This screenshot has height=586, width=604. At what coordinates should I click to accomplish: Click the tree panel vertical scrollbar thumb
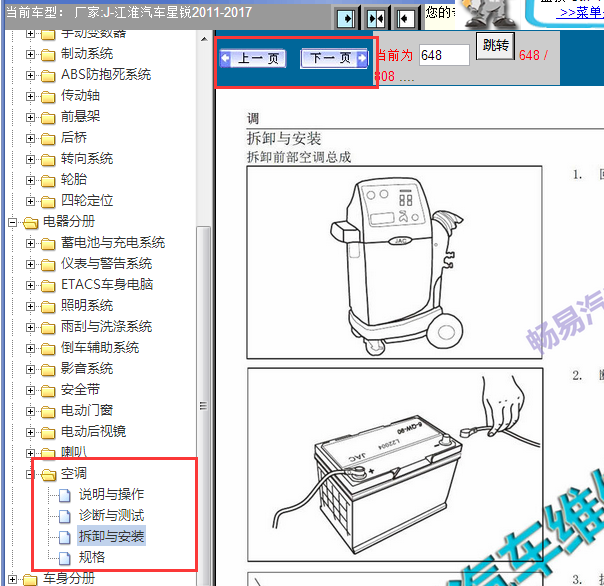tap(204, 406)
